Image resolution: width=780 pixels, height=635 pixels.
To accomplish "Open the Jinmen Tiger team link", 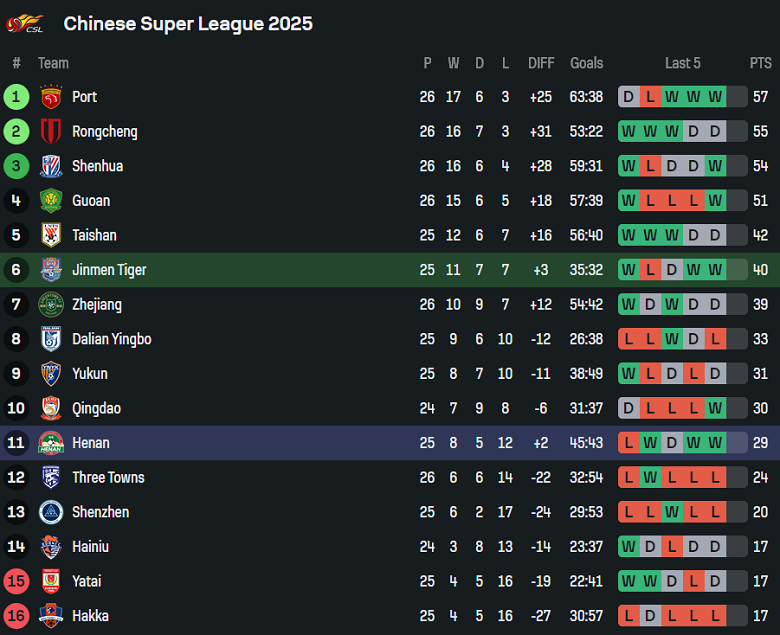I will [109, 270].
